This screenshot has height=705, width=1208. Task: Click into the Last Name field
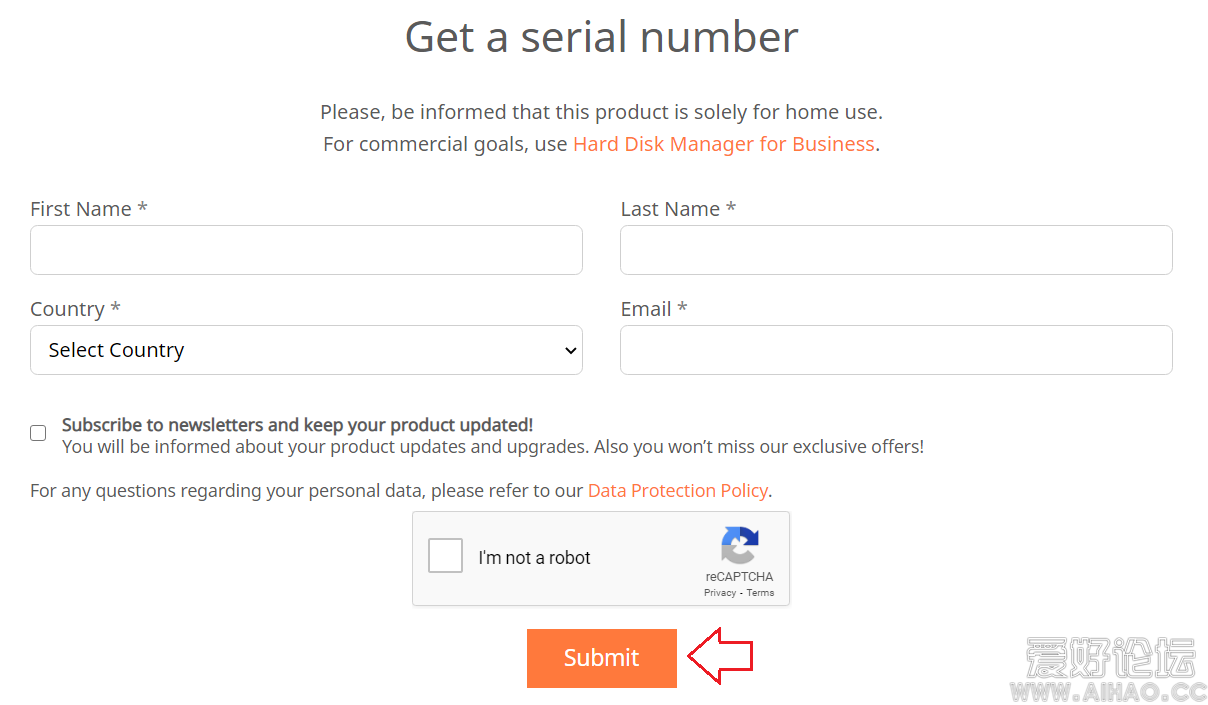pos(896,250)
